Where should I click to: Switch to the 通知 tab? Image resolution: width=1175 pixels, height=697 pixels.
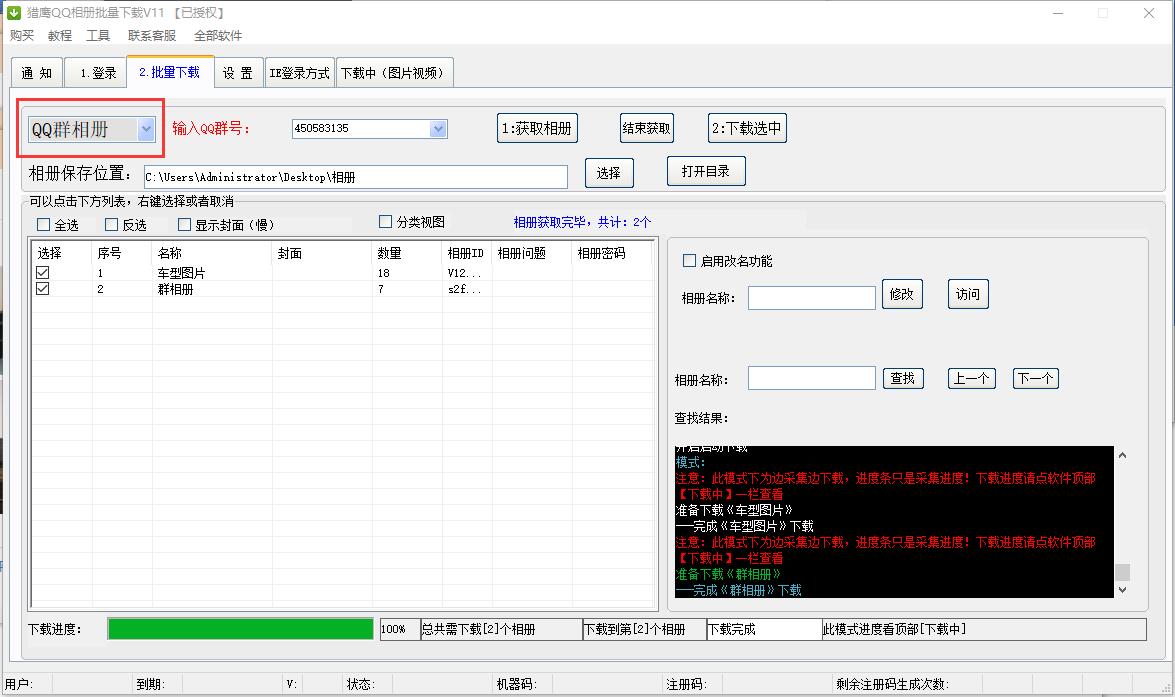[x=37, y=73]
